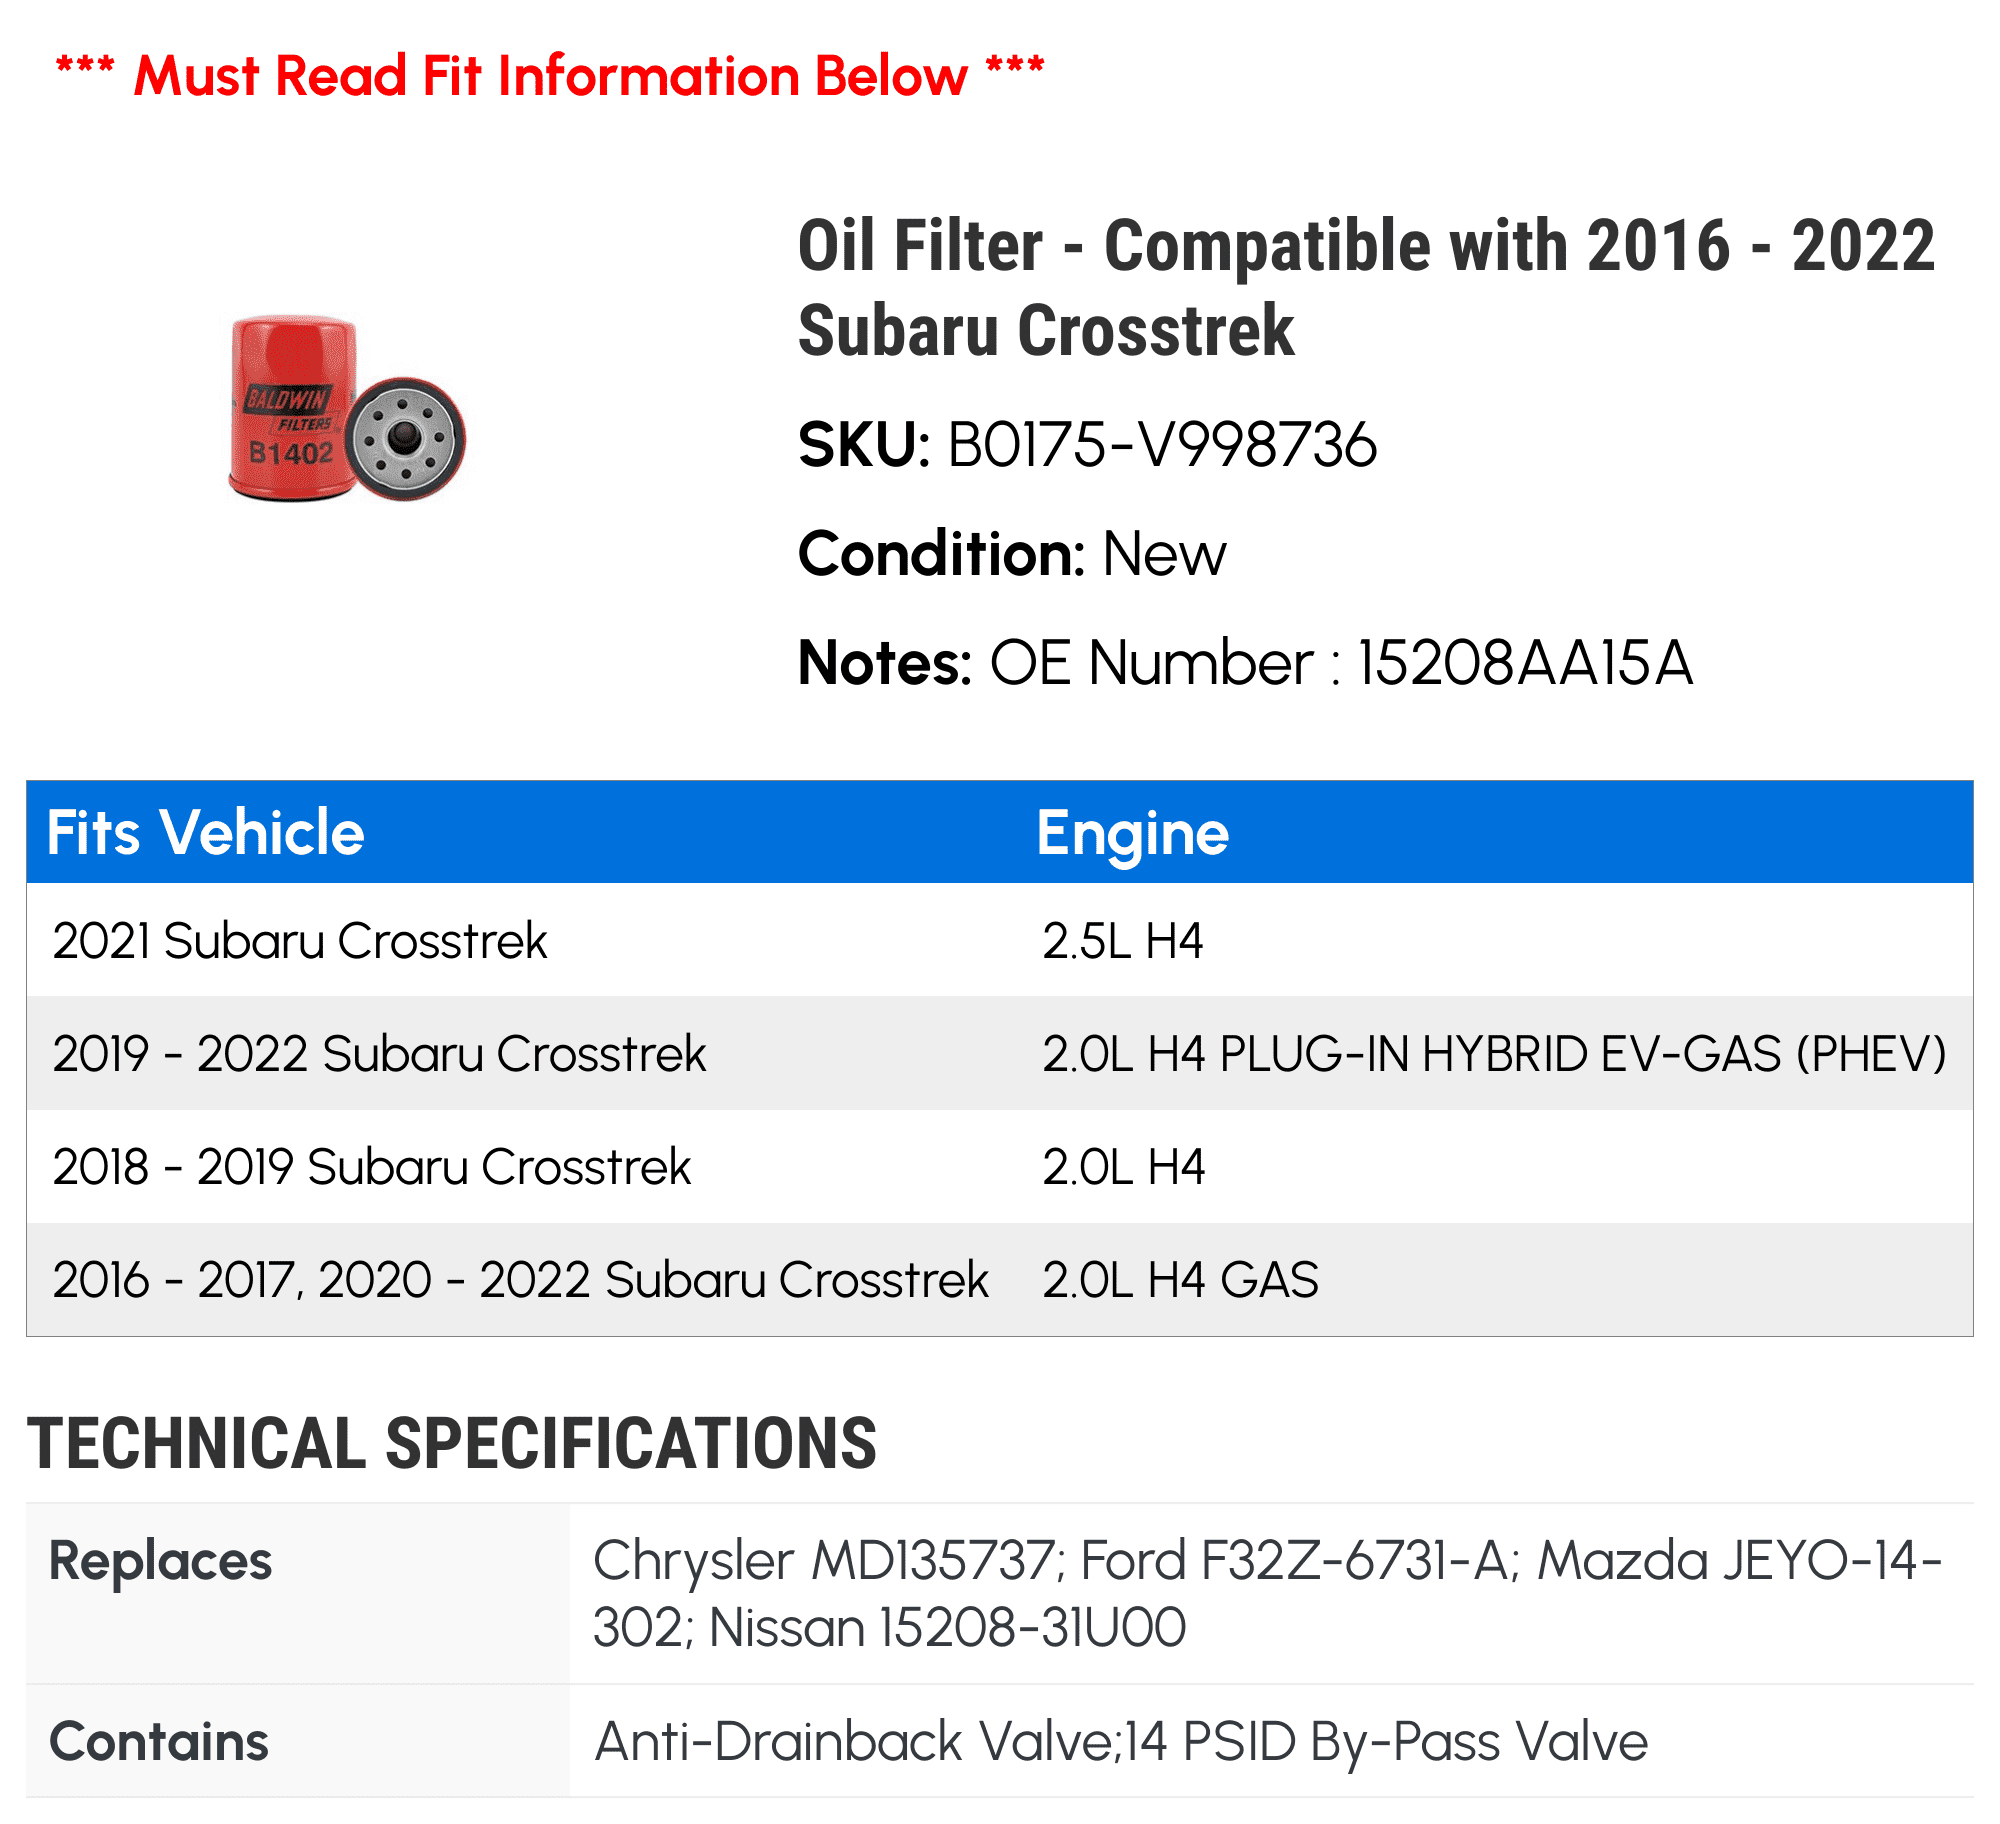2000x1824 pixels.
Task: Click the Baldwin B1402 oil filter image
Action: [347, 409]
